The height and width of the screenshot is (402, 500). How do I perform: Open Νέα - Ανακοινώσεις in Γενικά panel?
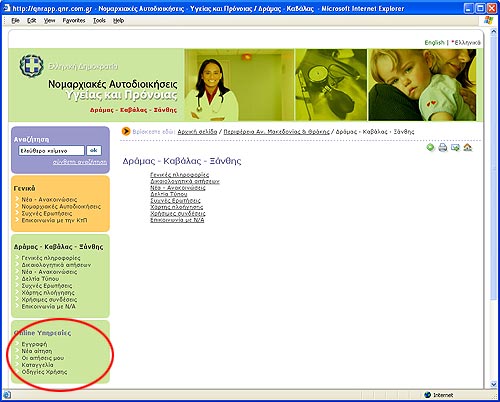click(49, 199)
